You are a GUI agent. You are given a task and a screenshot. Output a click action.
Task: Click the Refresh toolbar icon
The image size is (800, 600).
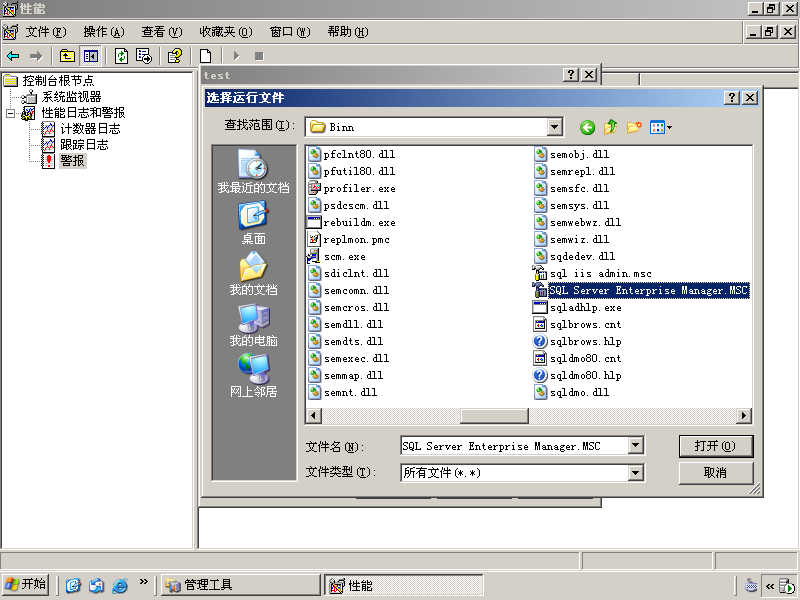click(121, 56)
